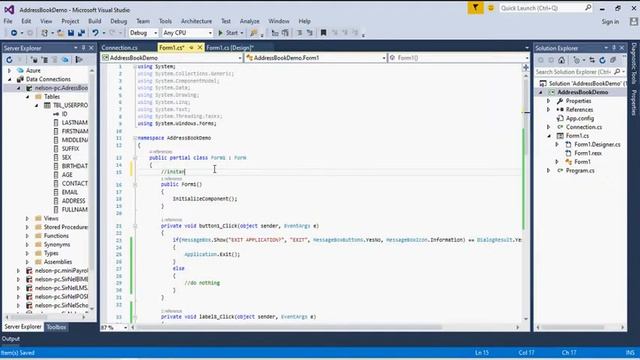Open the Architecture menu

196,21
